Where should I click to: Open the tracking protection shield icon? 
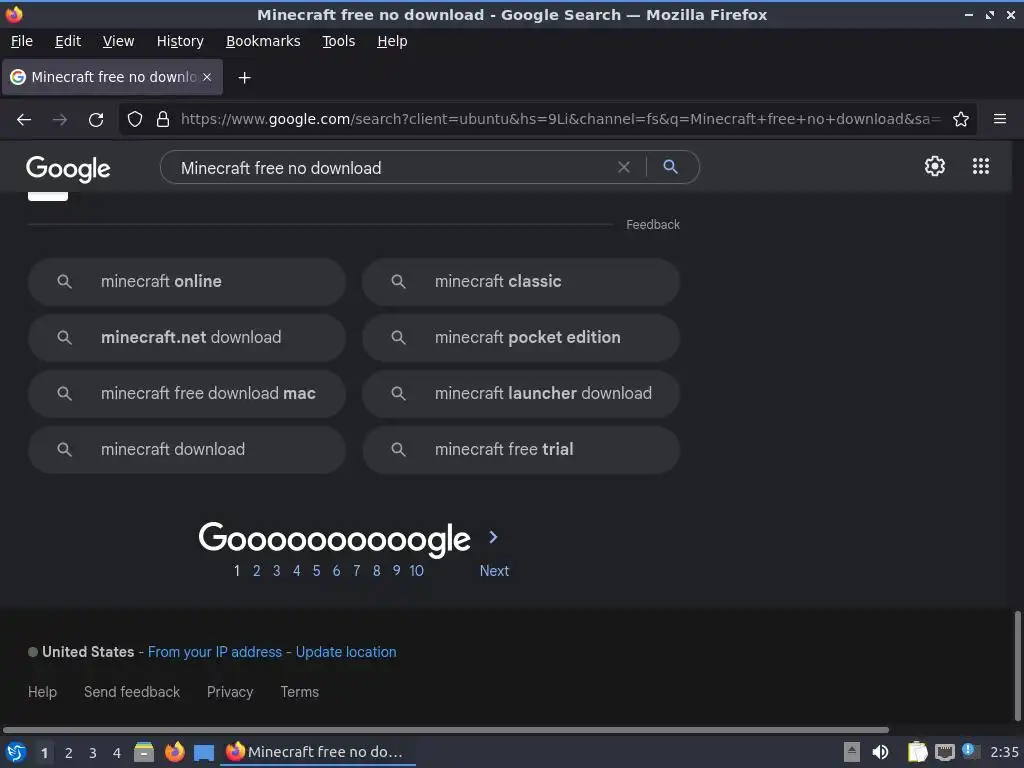click(135, 120)
